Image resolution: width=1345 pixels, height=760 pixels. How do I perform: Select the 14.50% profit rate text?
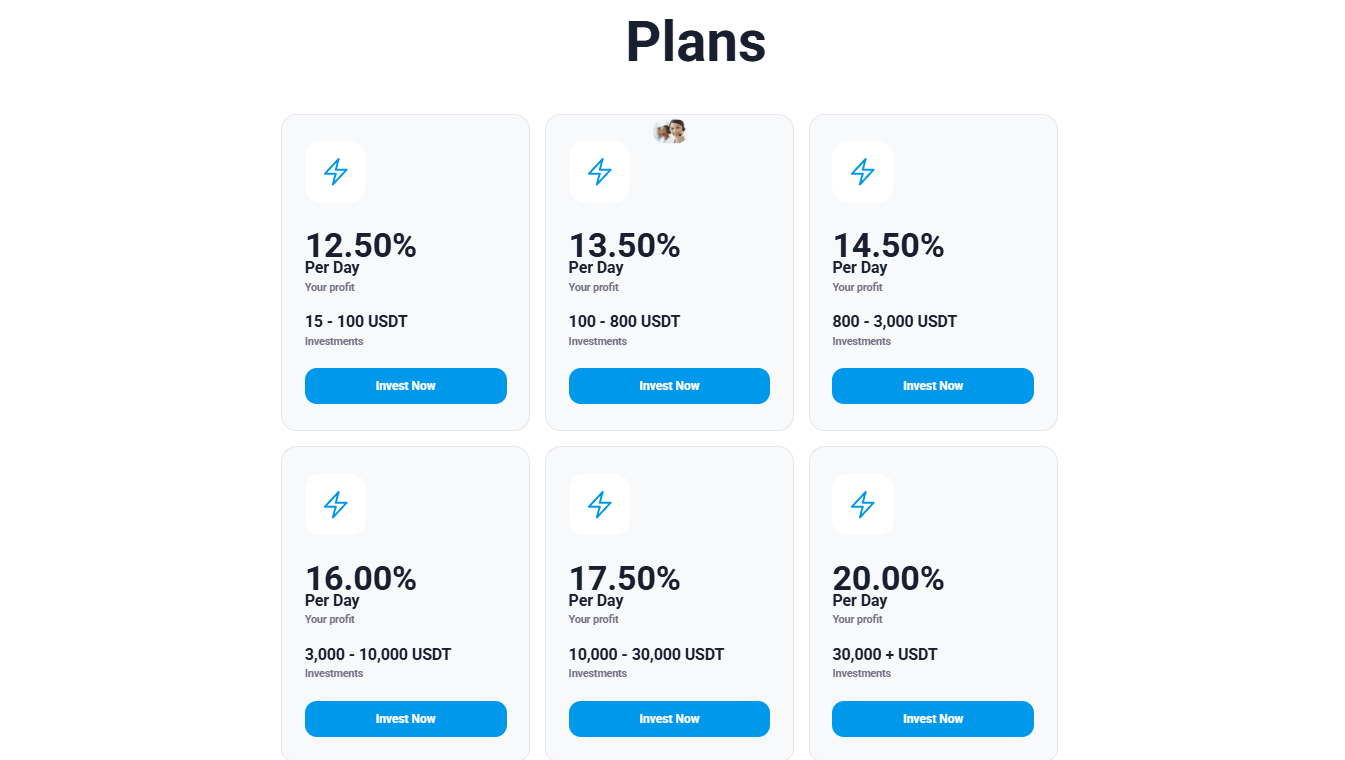point(888,245)
